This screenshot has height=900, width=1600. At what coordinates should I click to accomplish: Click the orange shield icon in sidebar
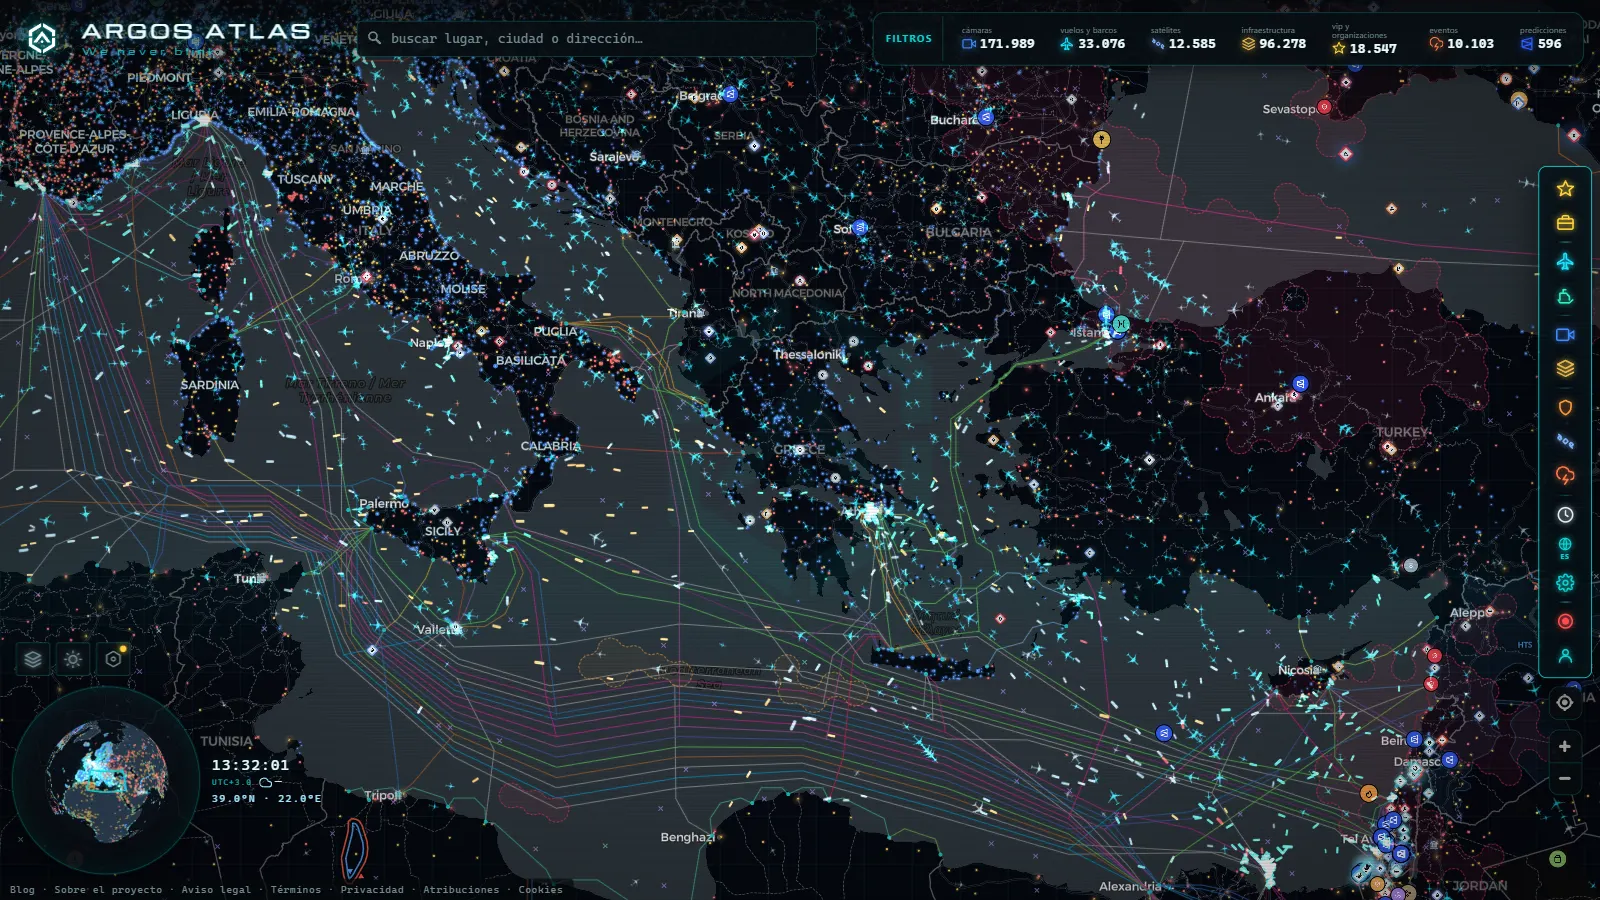click(x=1565, y=407)
